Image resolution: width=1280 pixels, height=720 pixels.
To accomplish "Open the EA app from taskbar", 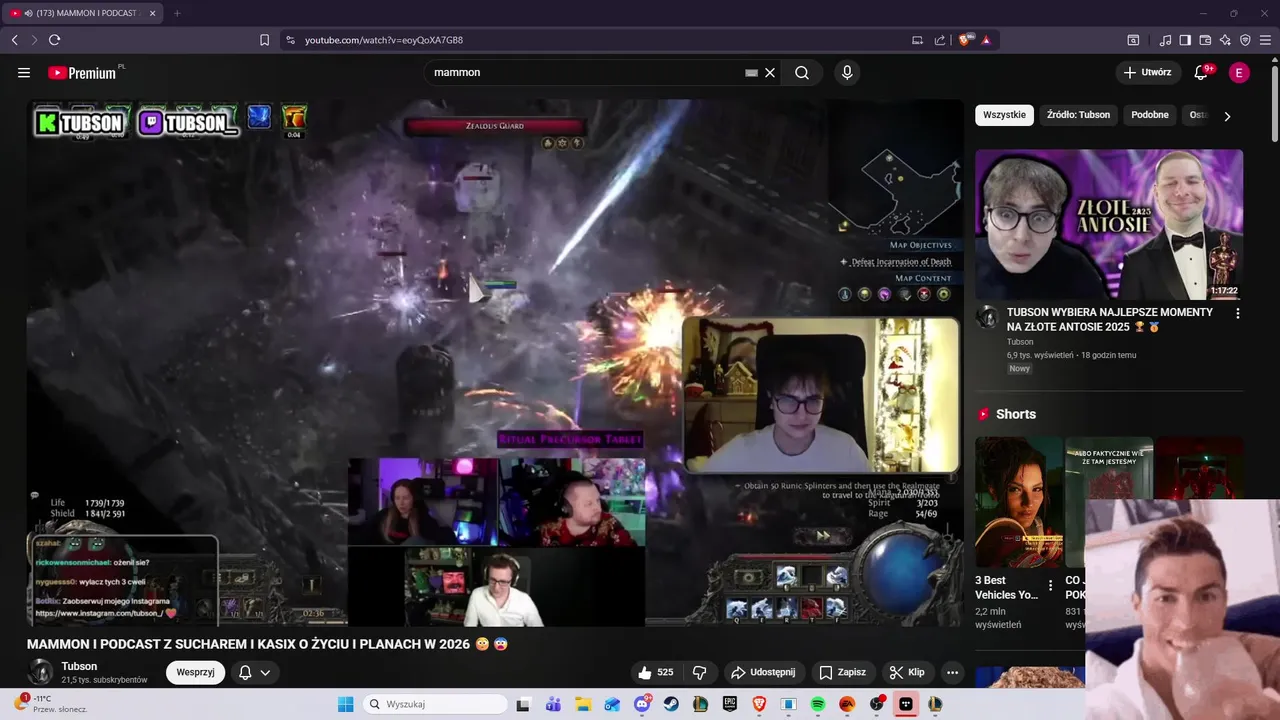I will point(847,704).
